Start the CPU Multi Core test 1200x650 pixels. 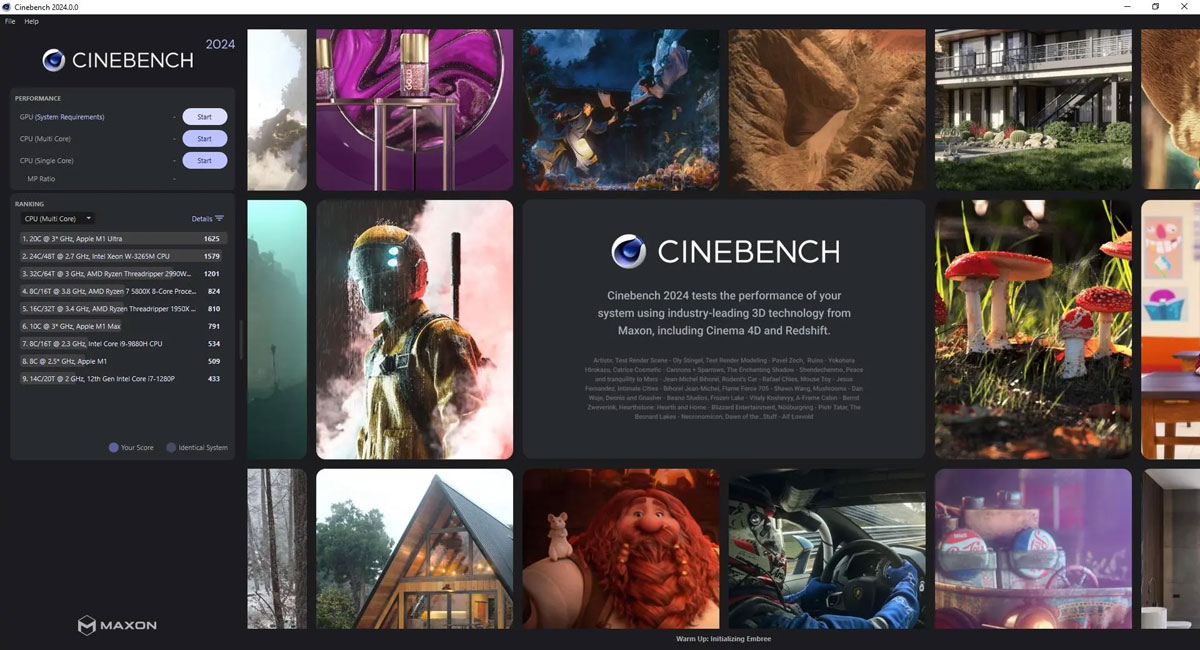click(204, 139)
